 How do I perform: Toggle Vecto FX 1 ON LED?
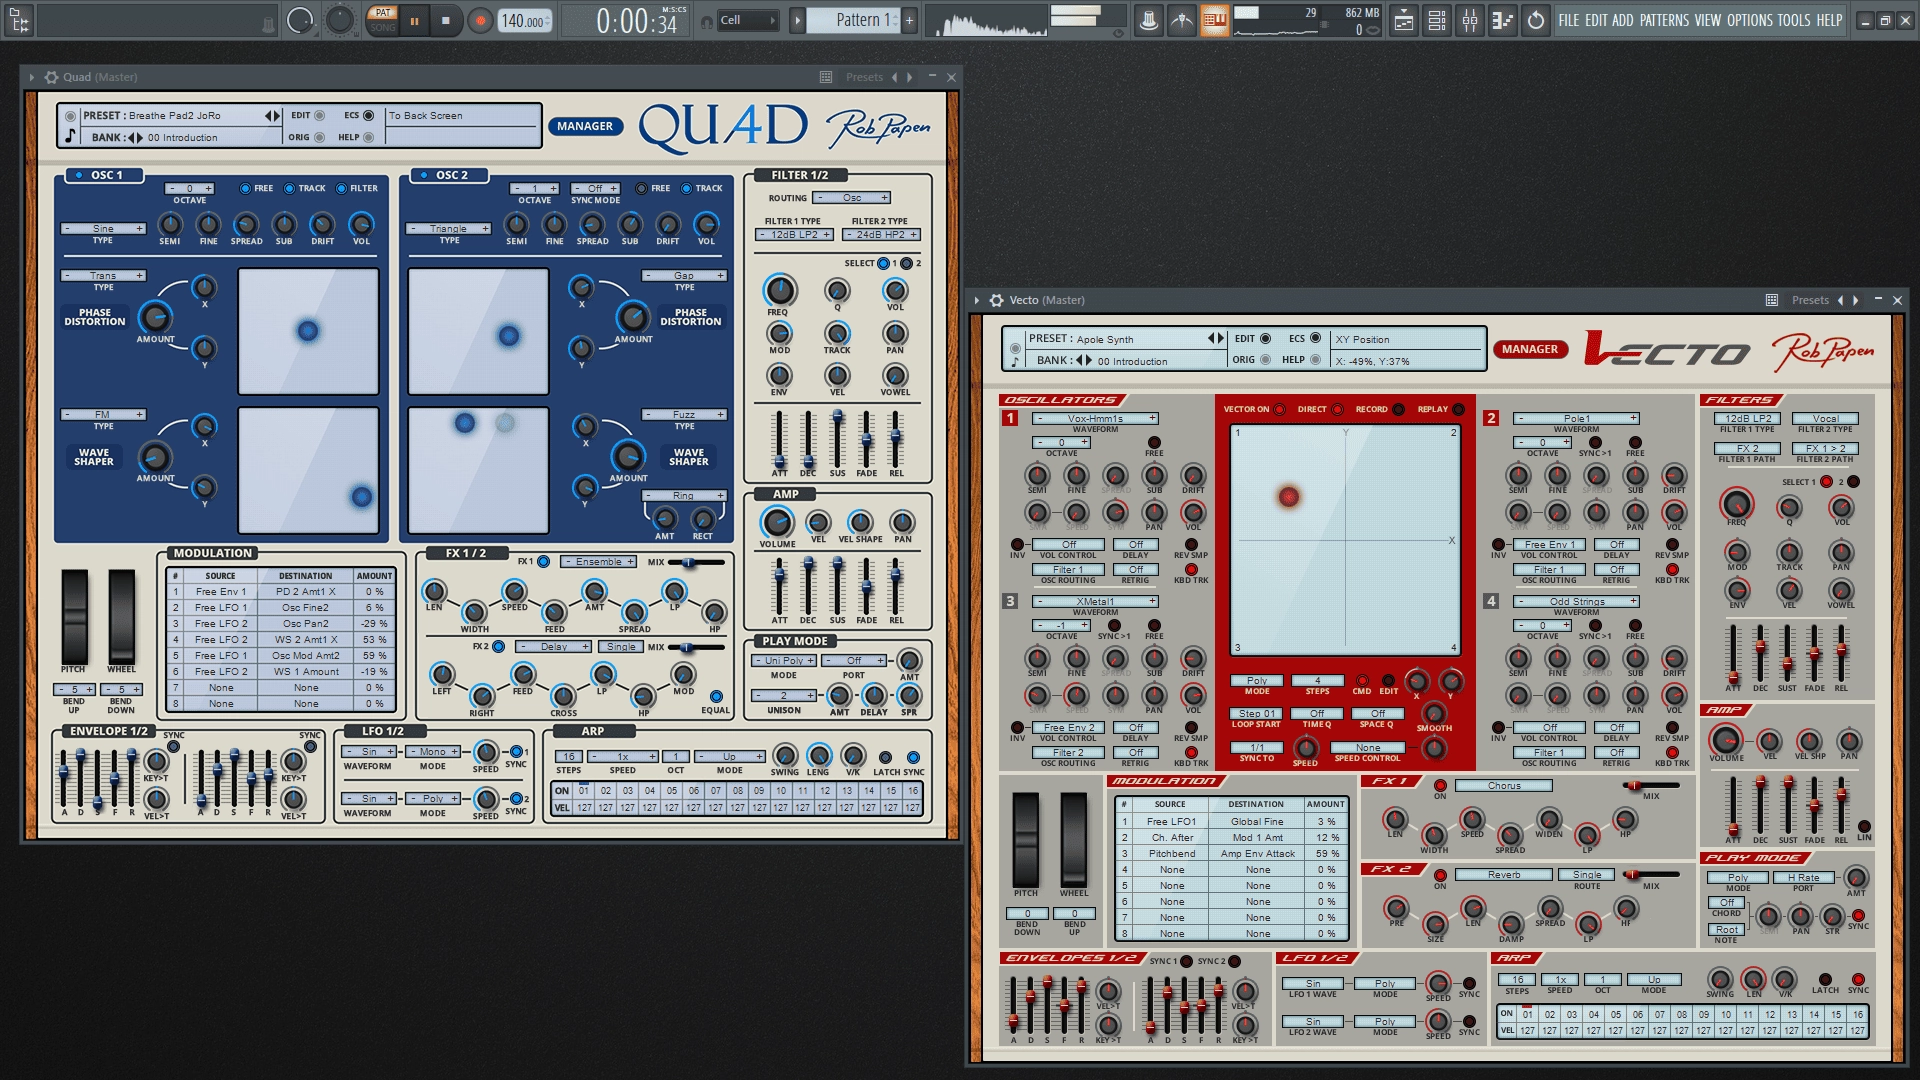(1440, 785)
